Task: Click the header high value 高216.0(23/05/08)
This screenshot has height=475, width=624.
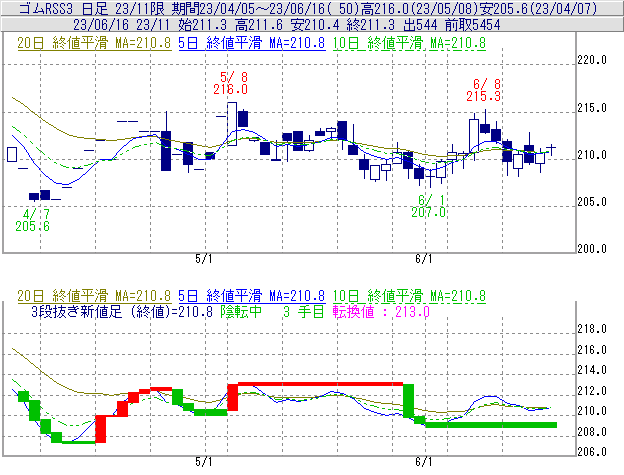Action: tap(419, 8)
